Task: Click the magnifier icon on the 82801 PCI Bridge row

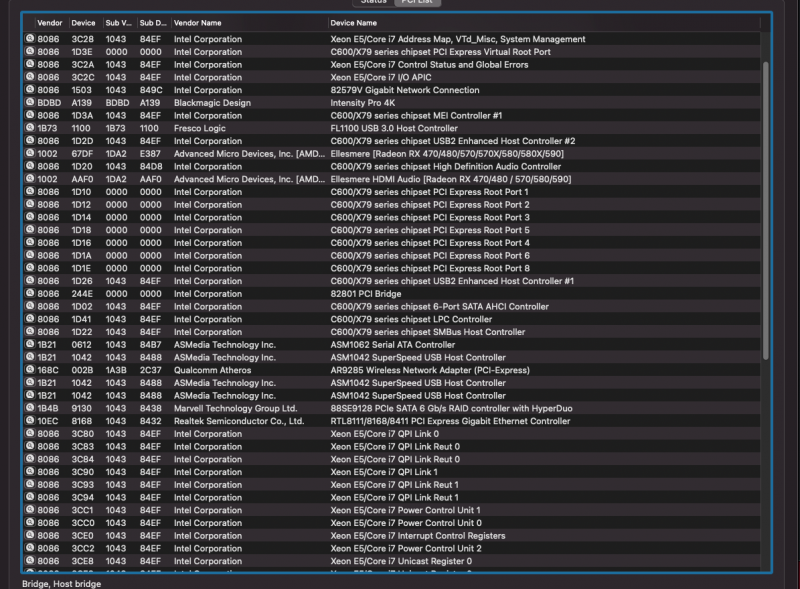Action: click(30, 293)
